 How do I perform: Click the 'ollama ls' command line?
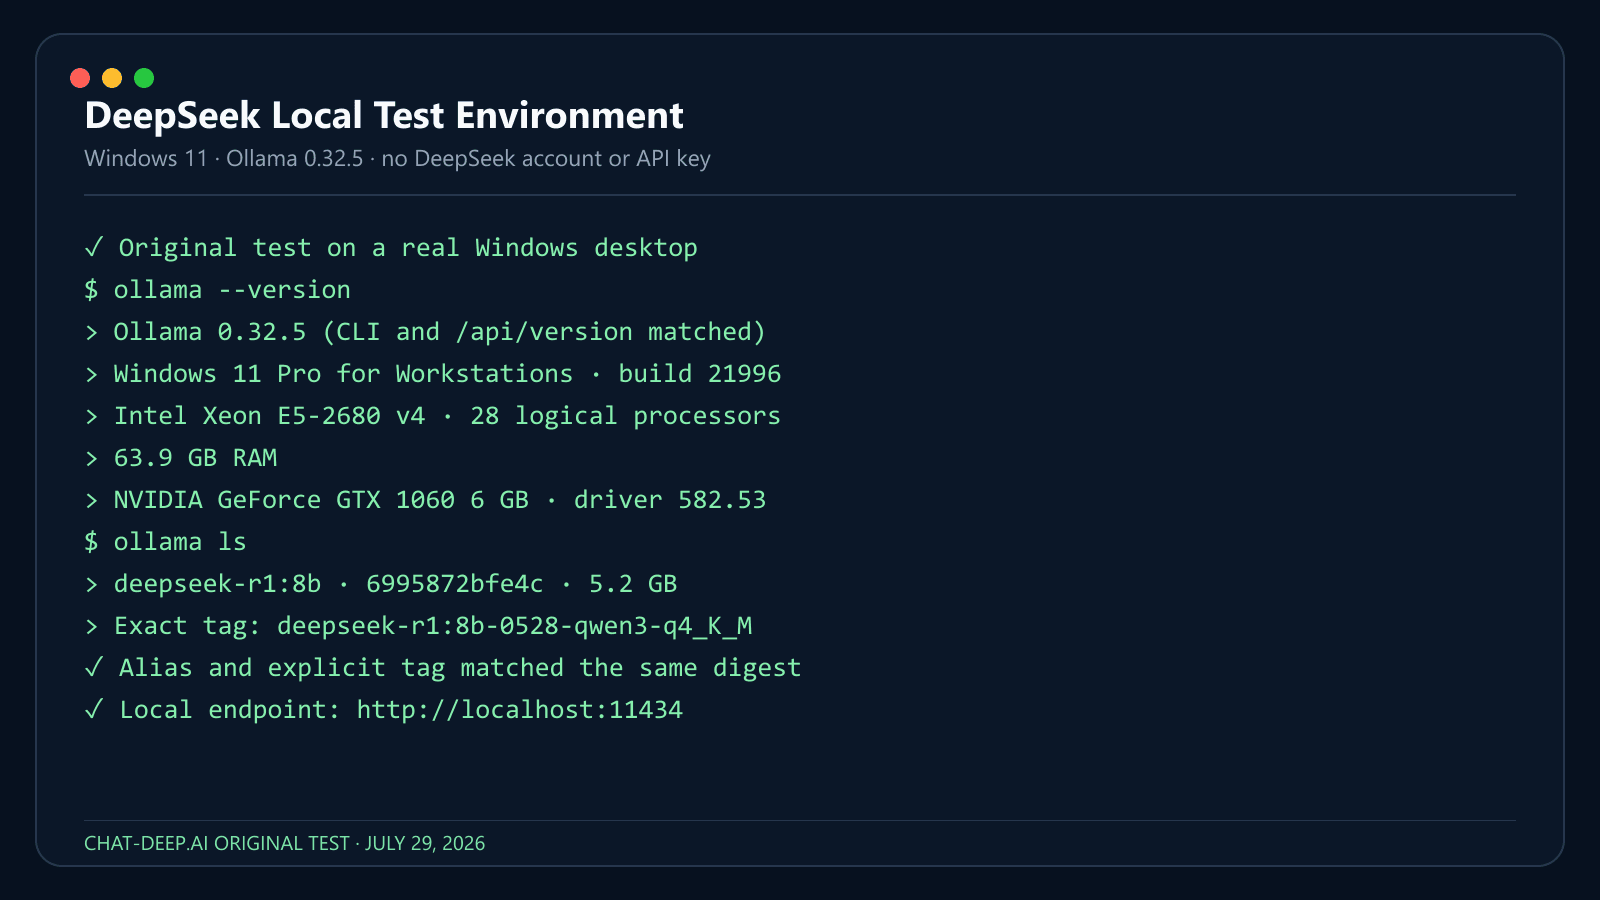(165, 542)
